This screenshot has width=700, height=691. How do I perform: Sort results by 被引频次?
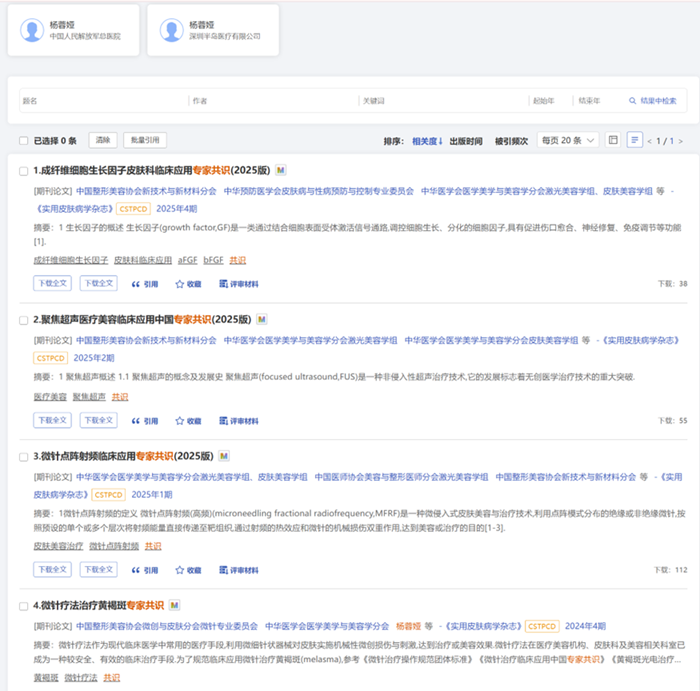pos(511,141)
